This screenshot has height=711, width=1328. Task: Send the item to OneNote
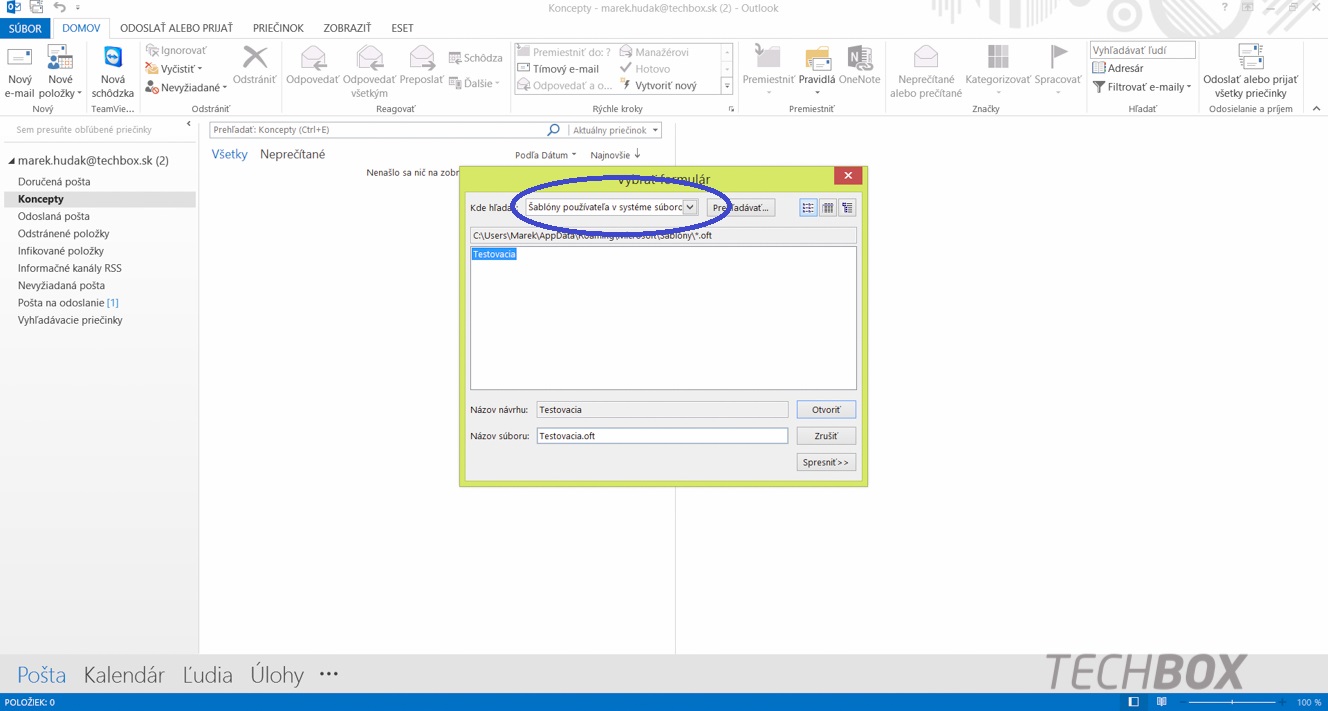pyautogui.click(x=860, y=66)
